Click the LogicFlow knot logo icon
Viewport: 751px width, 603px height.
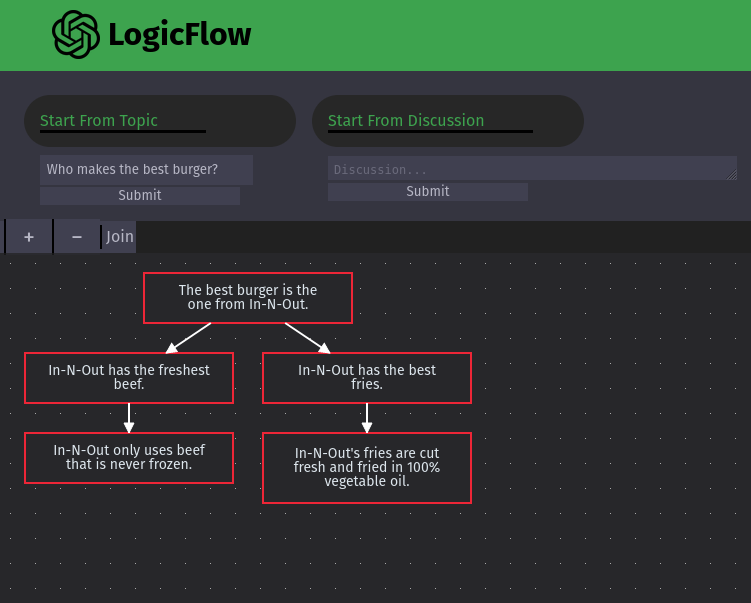pos(76,34)
